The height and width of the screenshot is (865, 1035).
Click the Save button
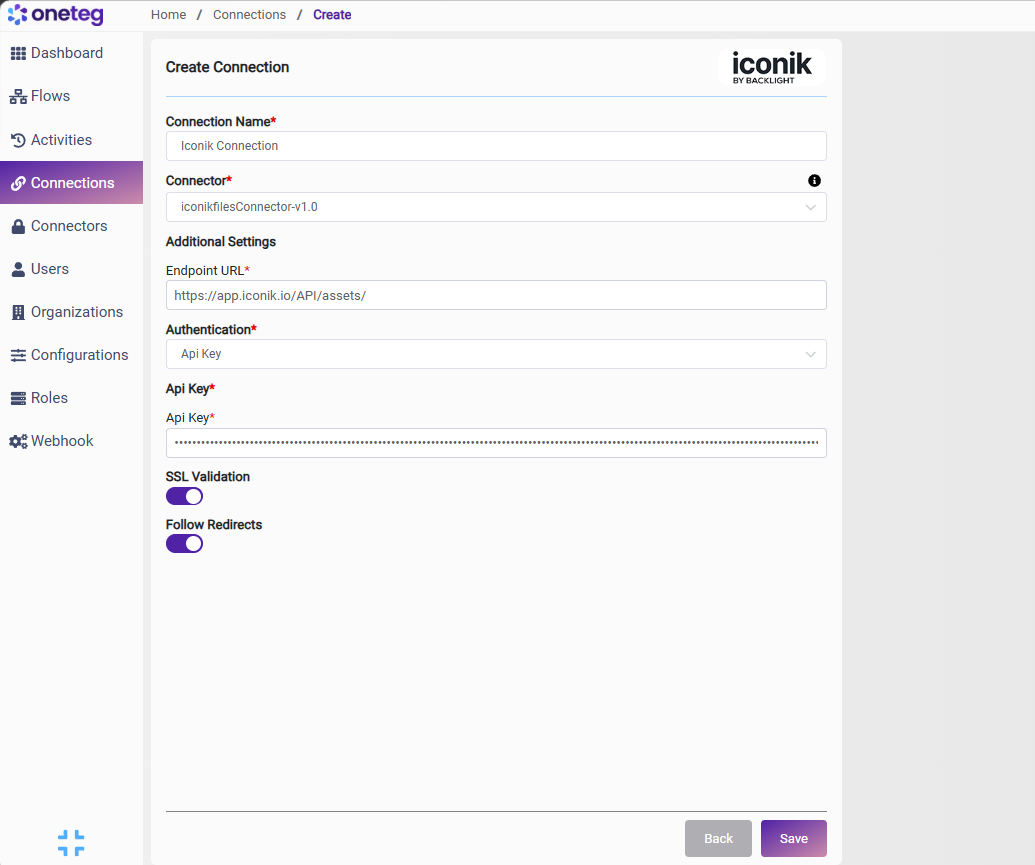tap(793, 839)
